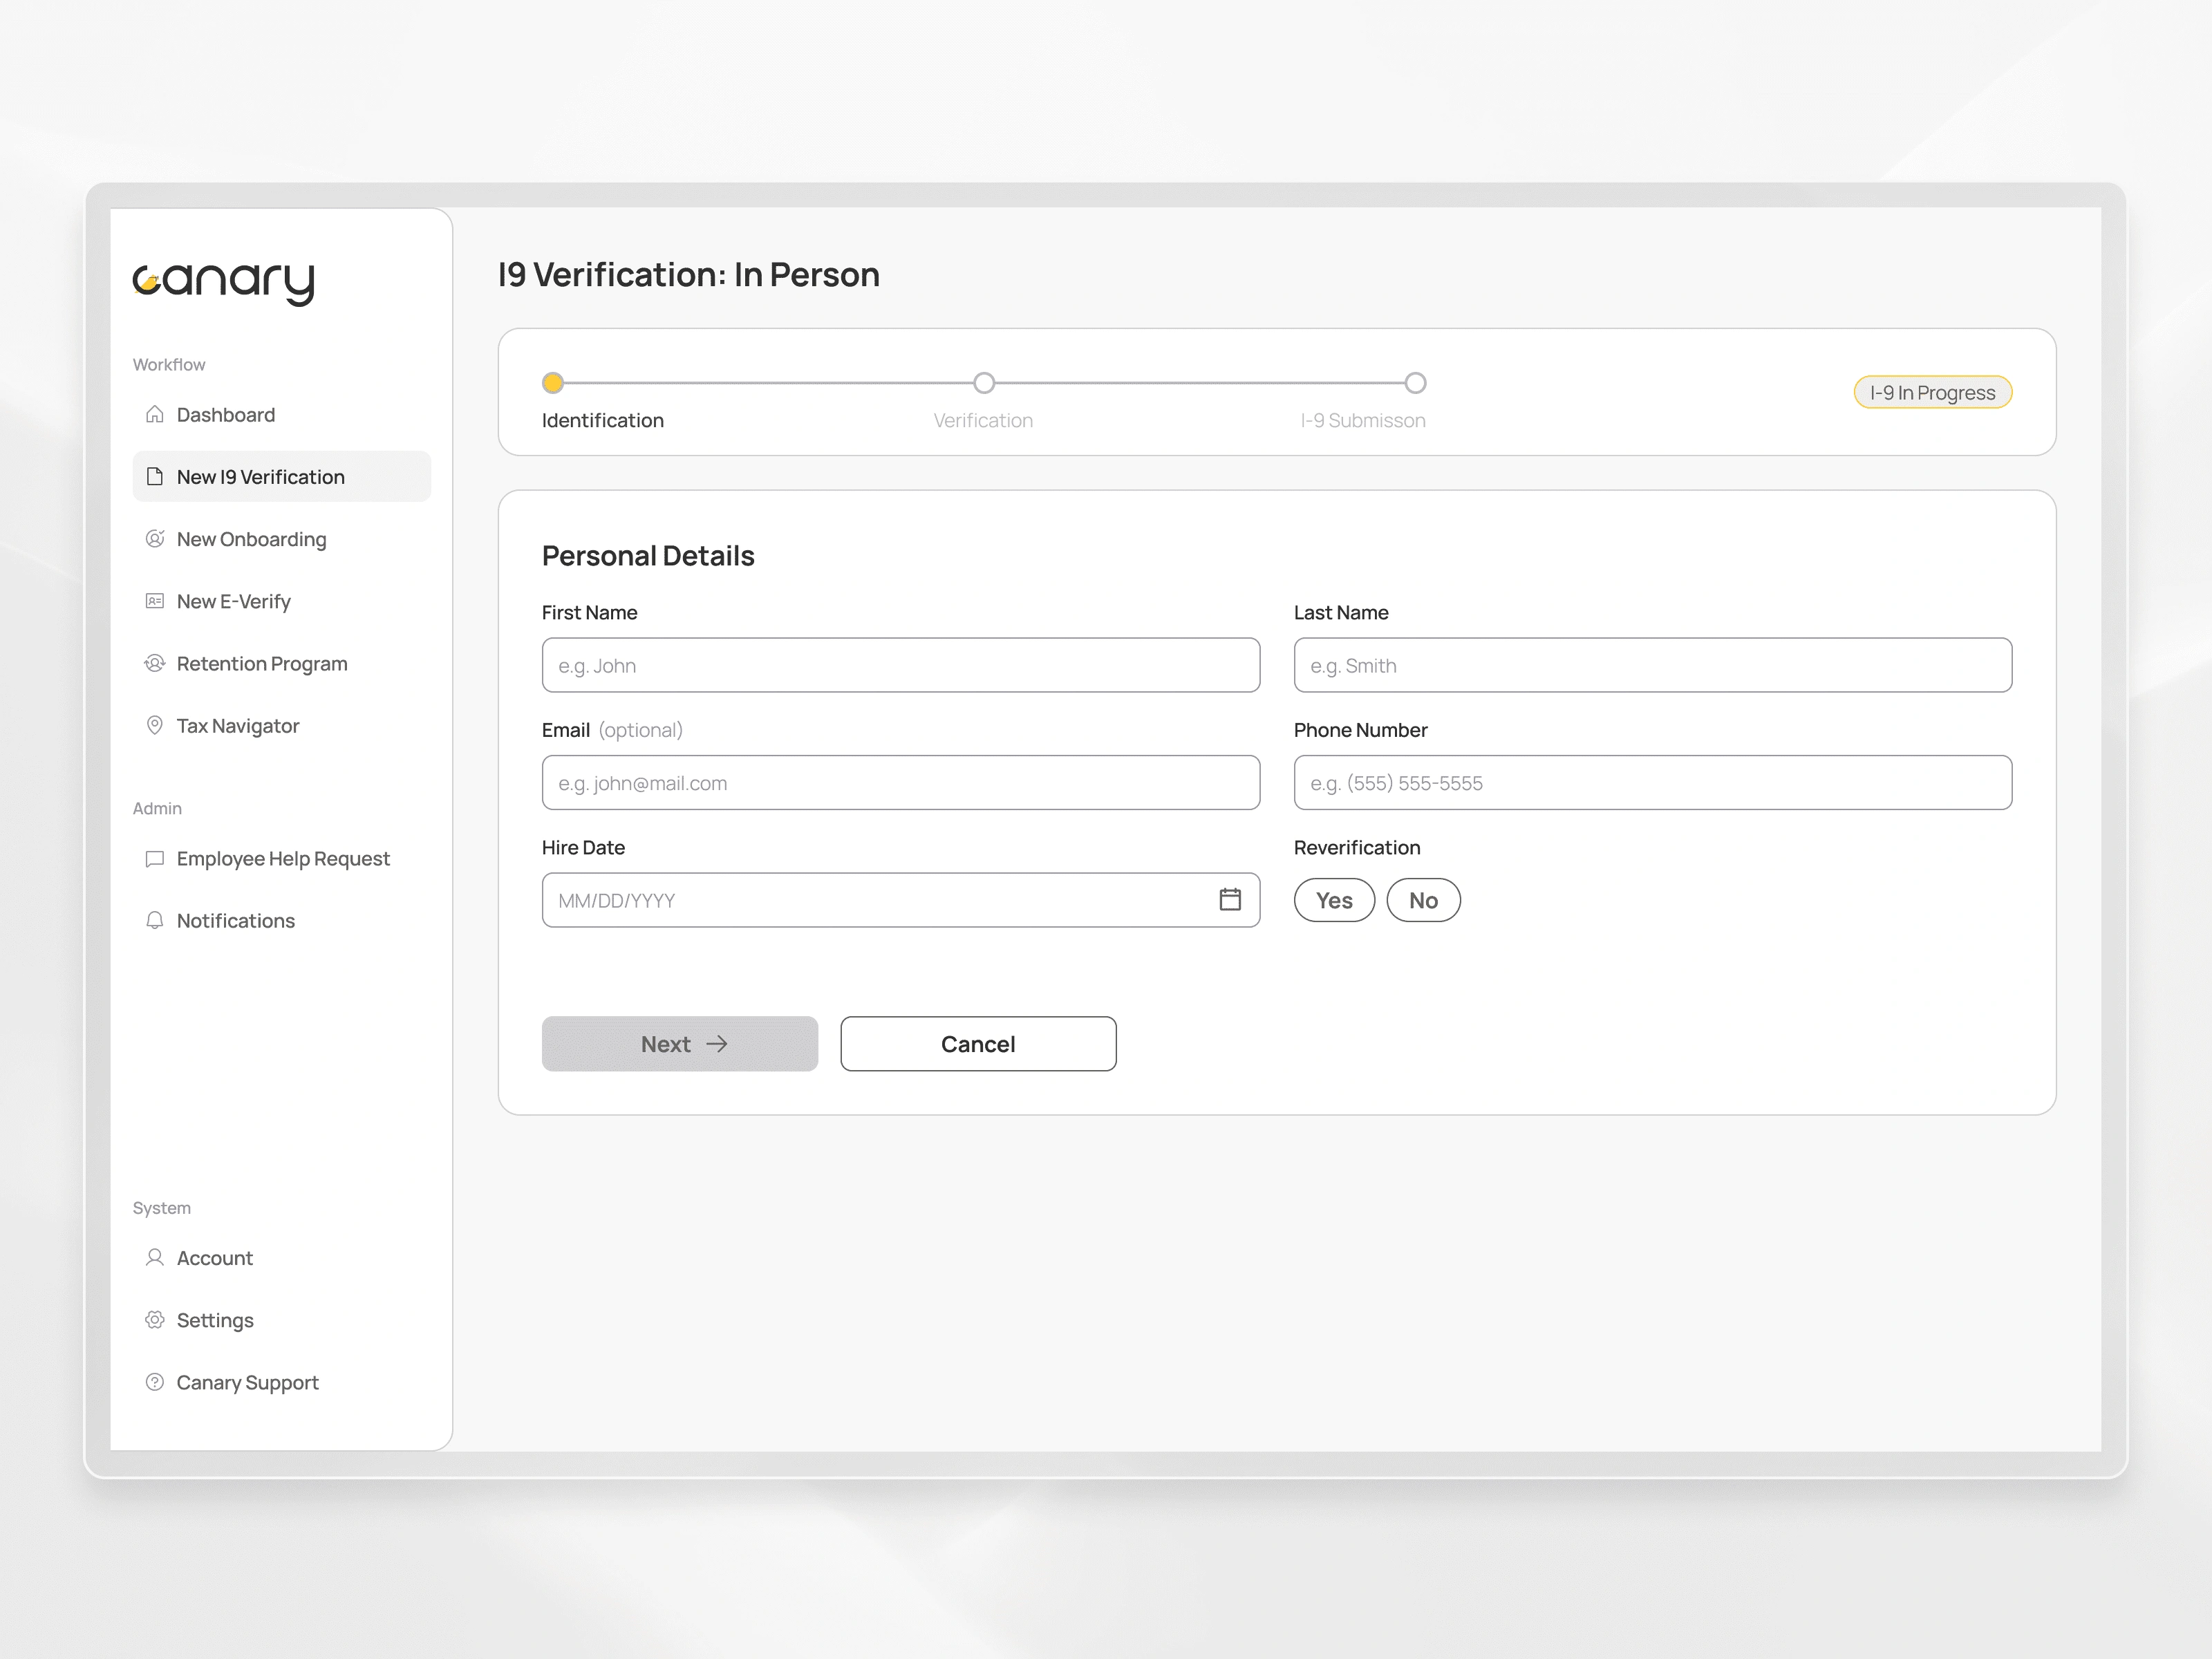Click the First Name input field
The width and height of the screenshot is (2212, 1659).
point(900,665)
